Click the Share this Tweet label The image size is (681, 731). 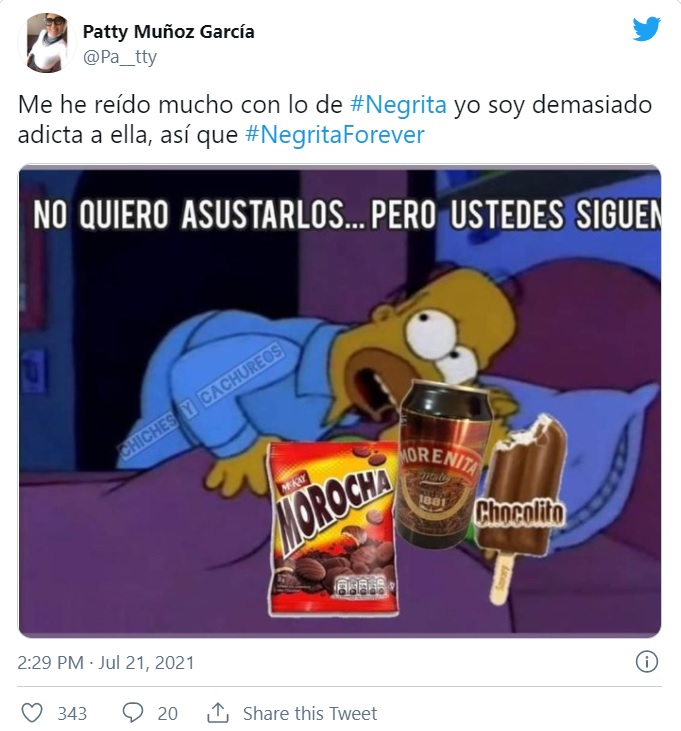pyautogui.click(x=310, y=713)
